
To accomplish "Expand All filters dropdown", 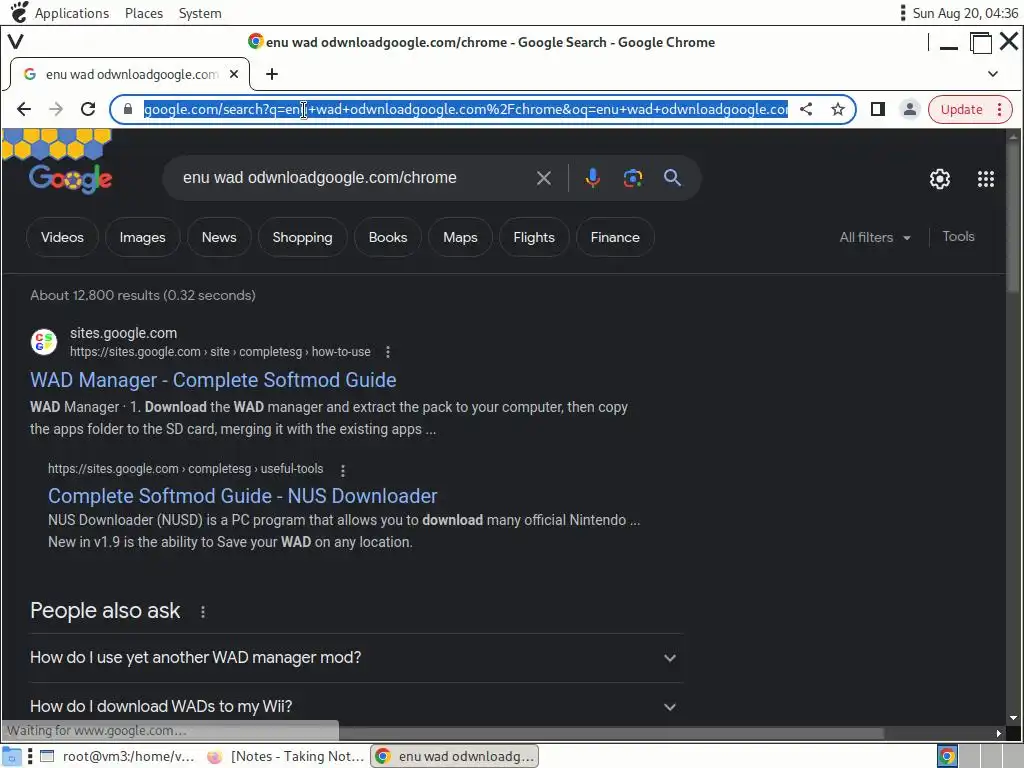I will 875,237.
